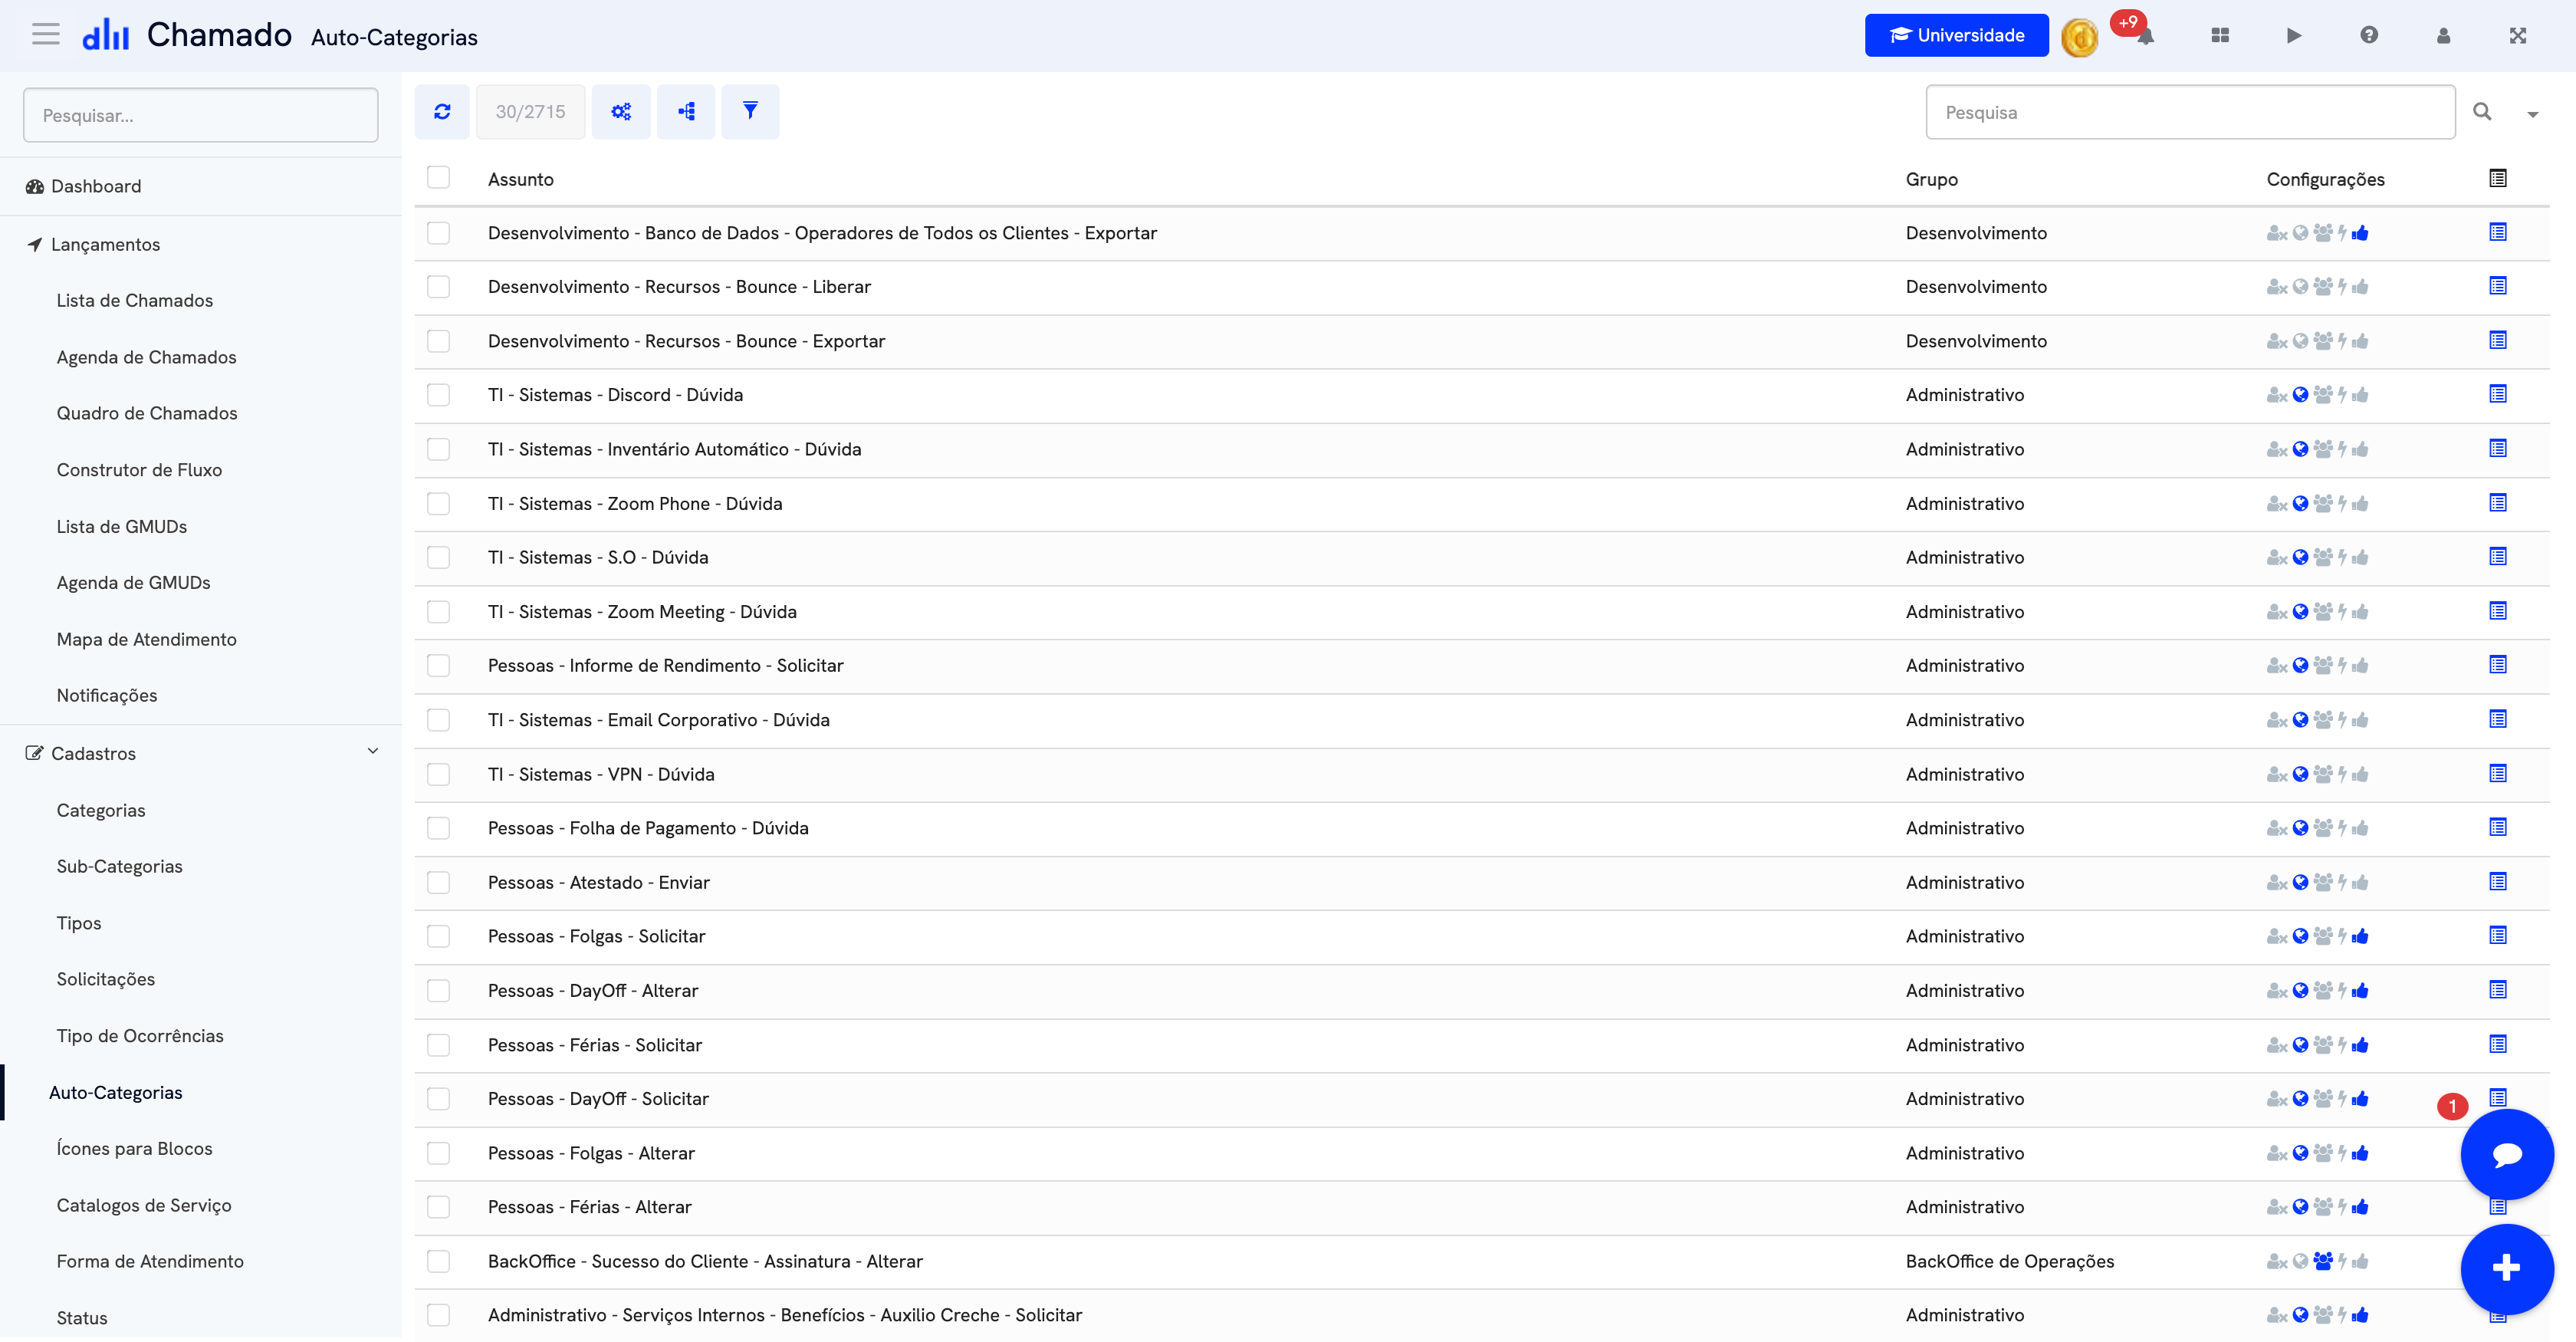Click the Universidade button

pyautogui.click(x=1956, y=35)
